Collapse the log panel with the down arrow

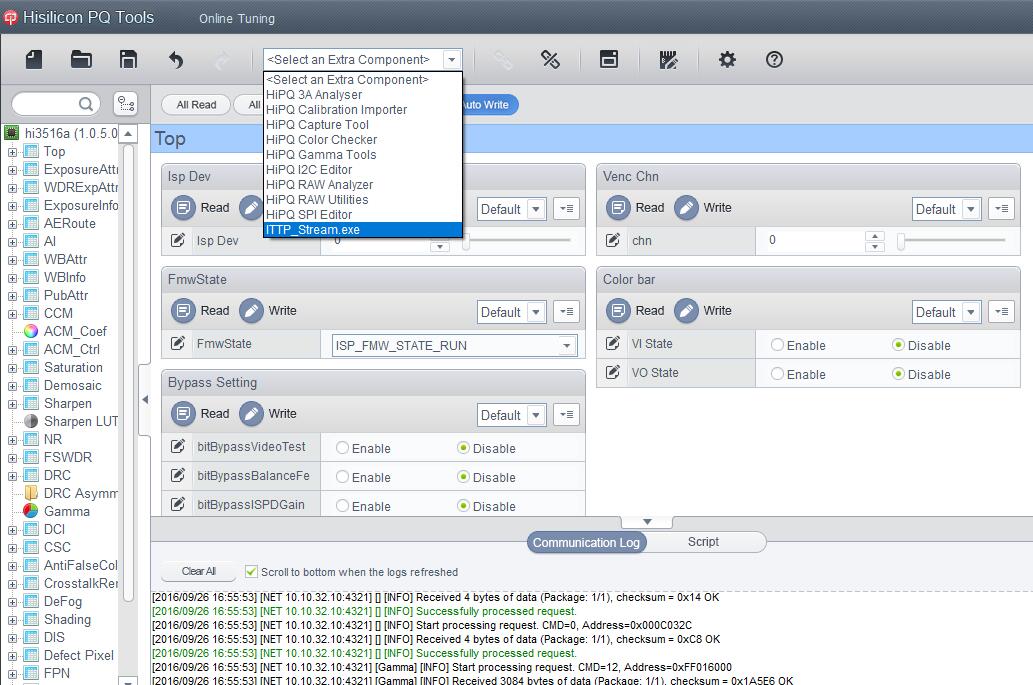click(x=647, y=522)
